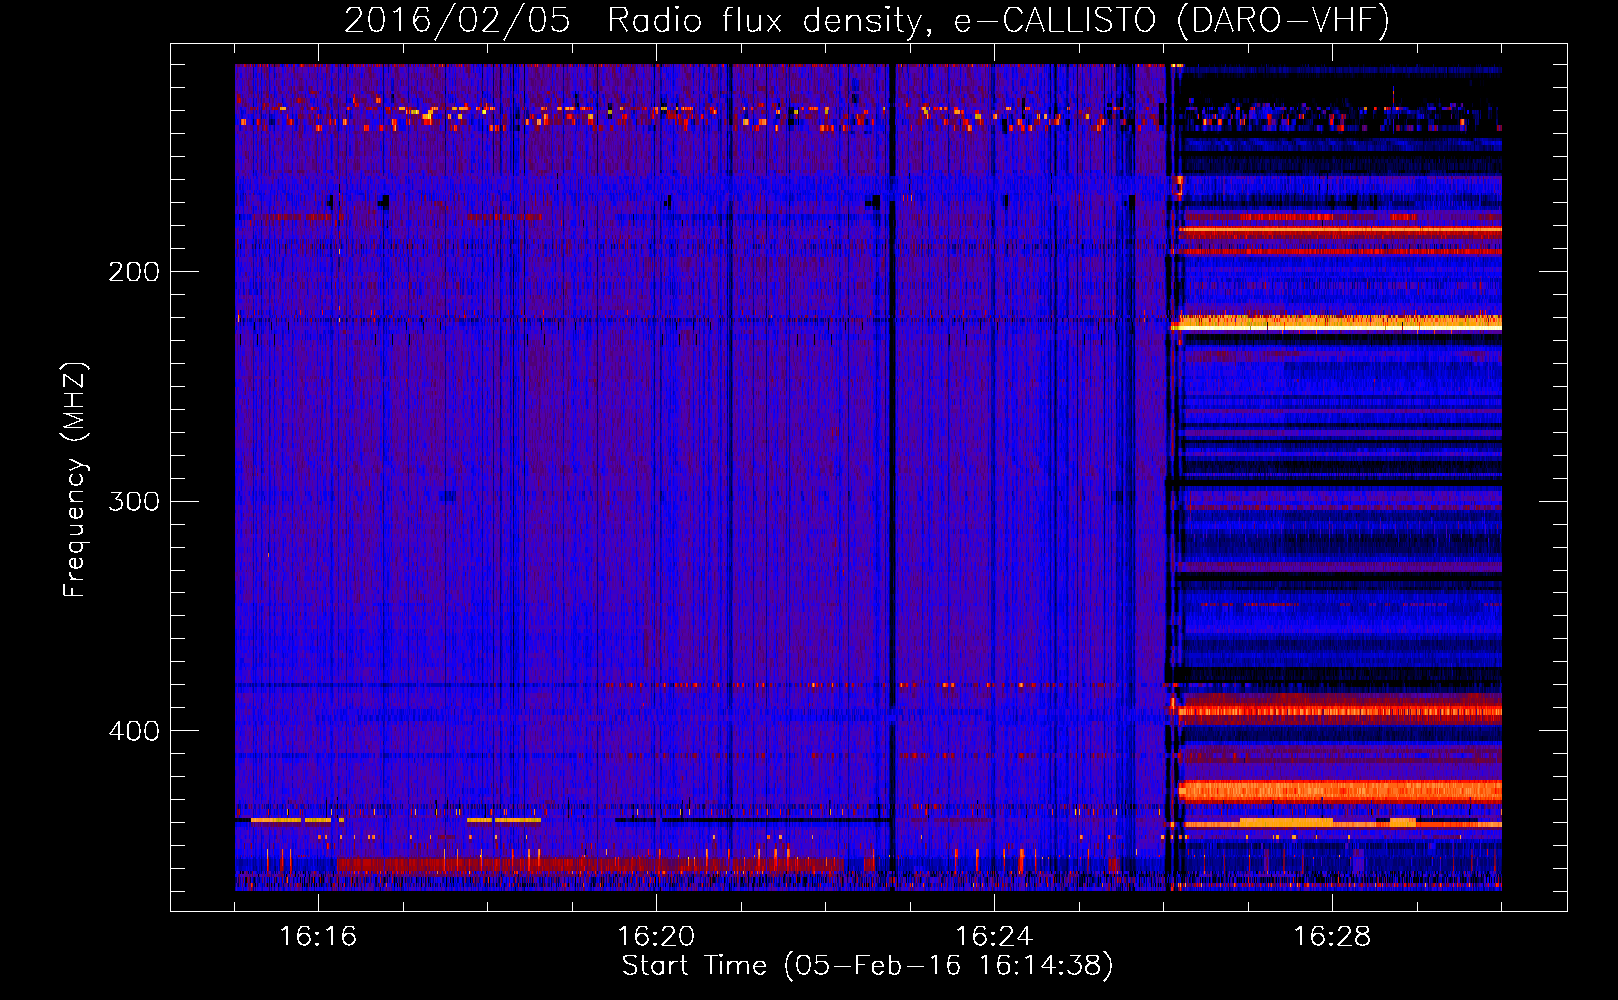
Task: Click the 200 frequency tick label
Action: [134, 271]
